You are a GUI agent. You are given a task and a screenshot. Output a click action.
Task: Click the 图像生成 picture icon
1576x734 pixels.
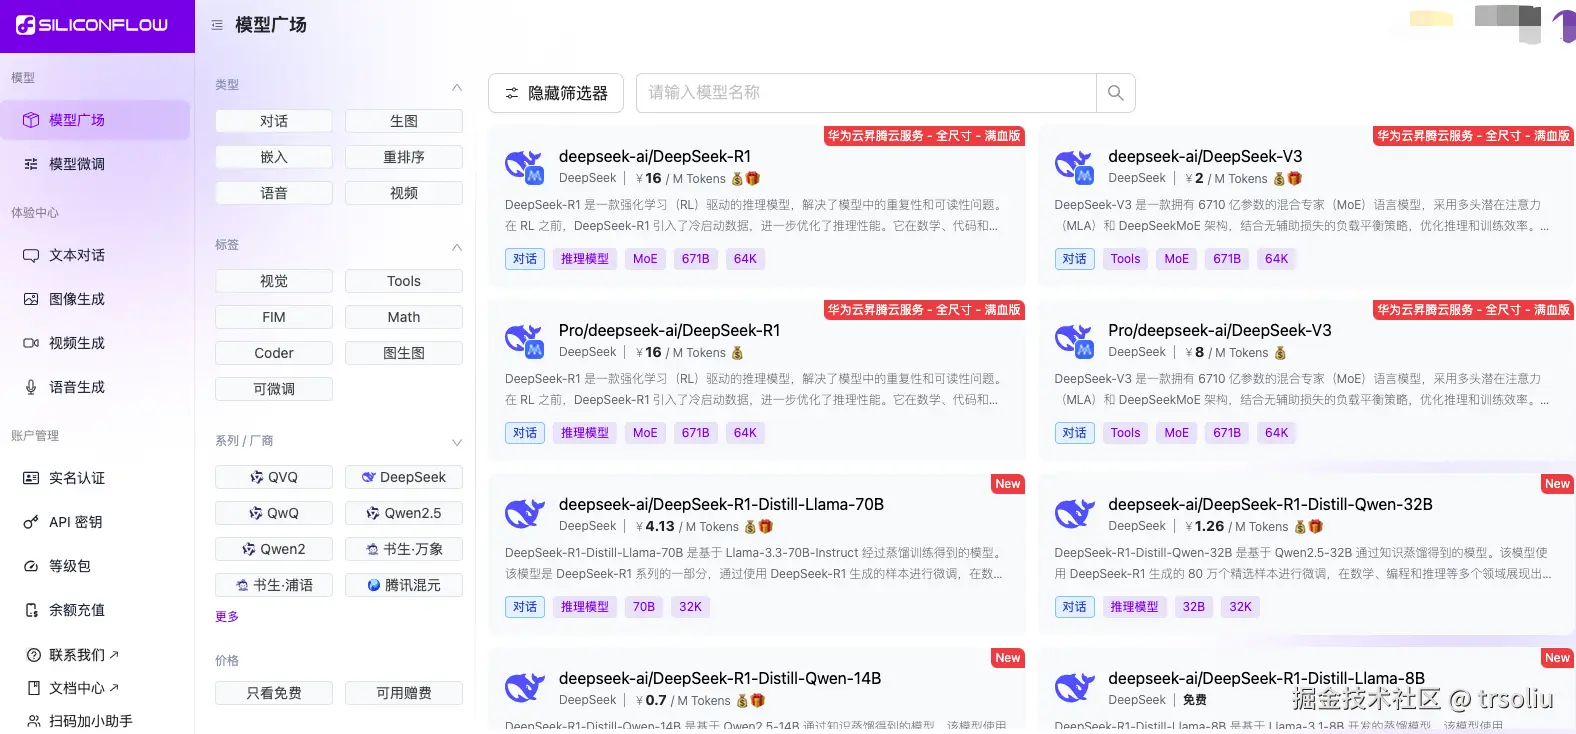[x=31, y=299]
